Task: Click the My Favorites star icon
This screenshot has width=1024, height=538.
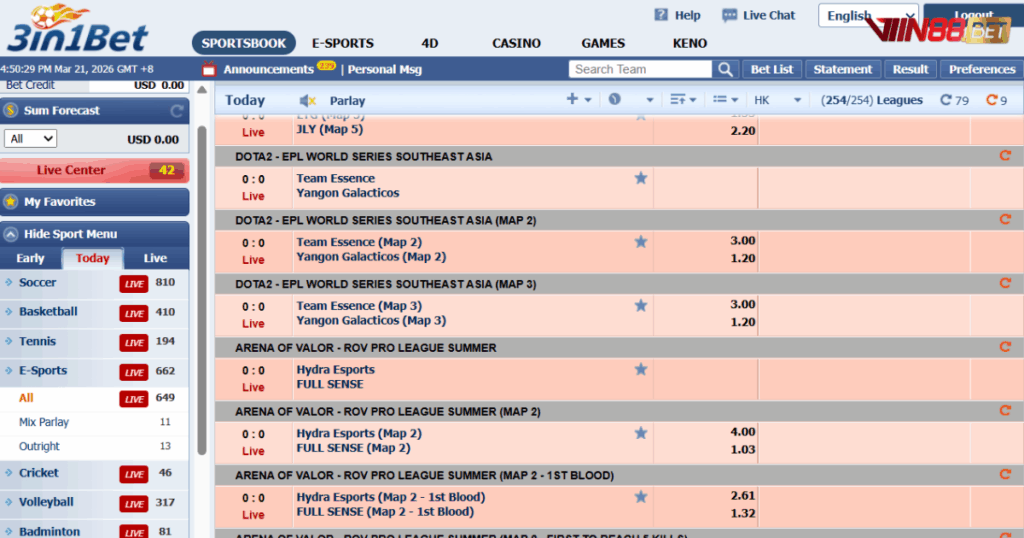Action: click(x=10, y=202)
